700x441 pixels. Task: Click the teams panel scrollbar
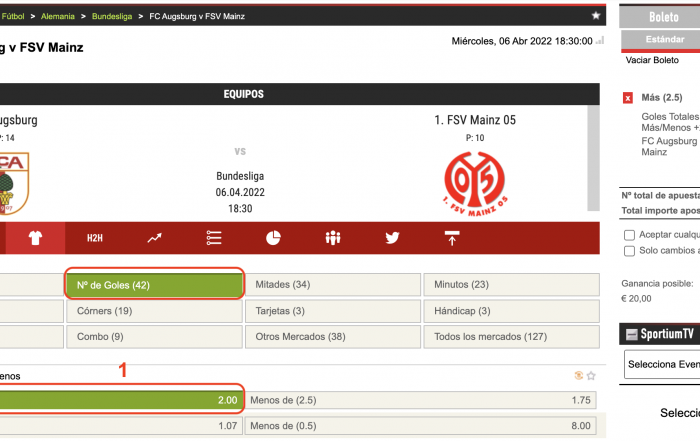pos(593,158)
